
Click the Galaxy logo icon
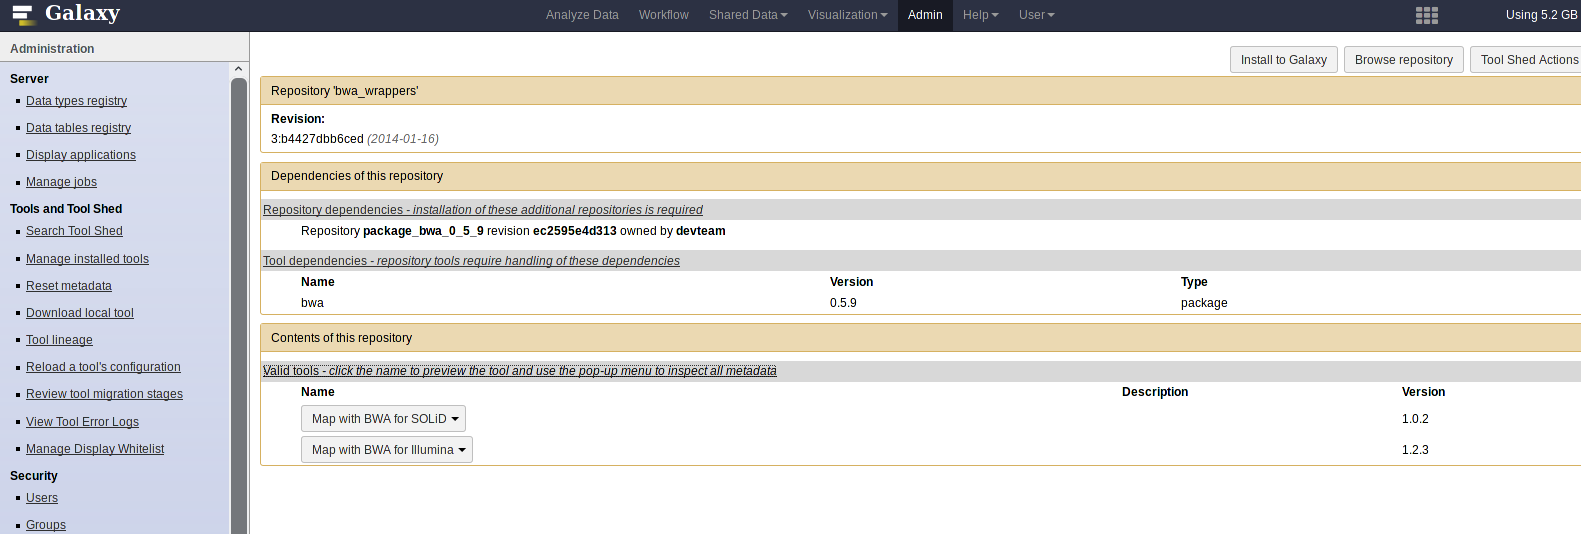[22, 15]
